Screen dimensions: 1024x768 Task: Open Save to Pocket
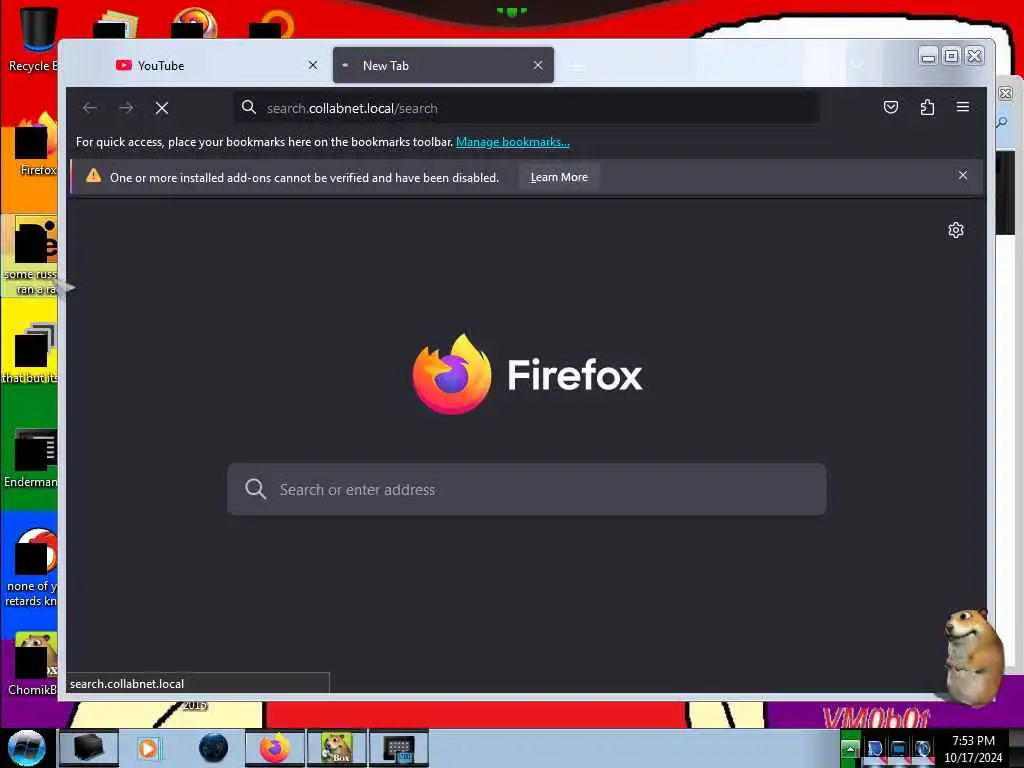891,107
